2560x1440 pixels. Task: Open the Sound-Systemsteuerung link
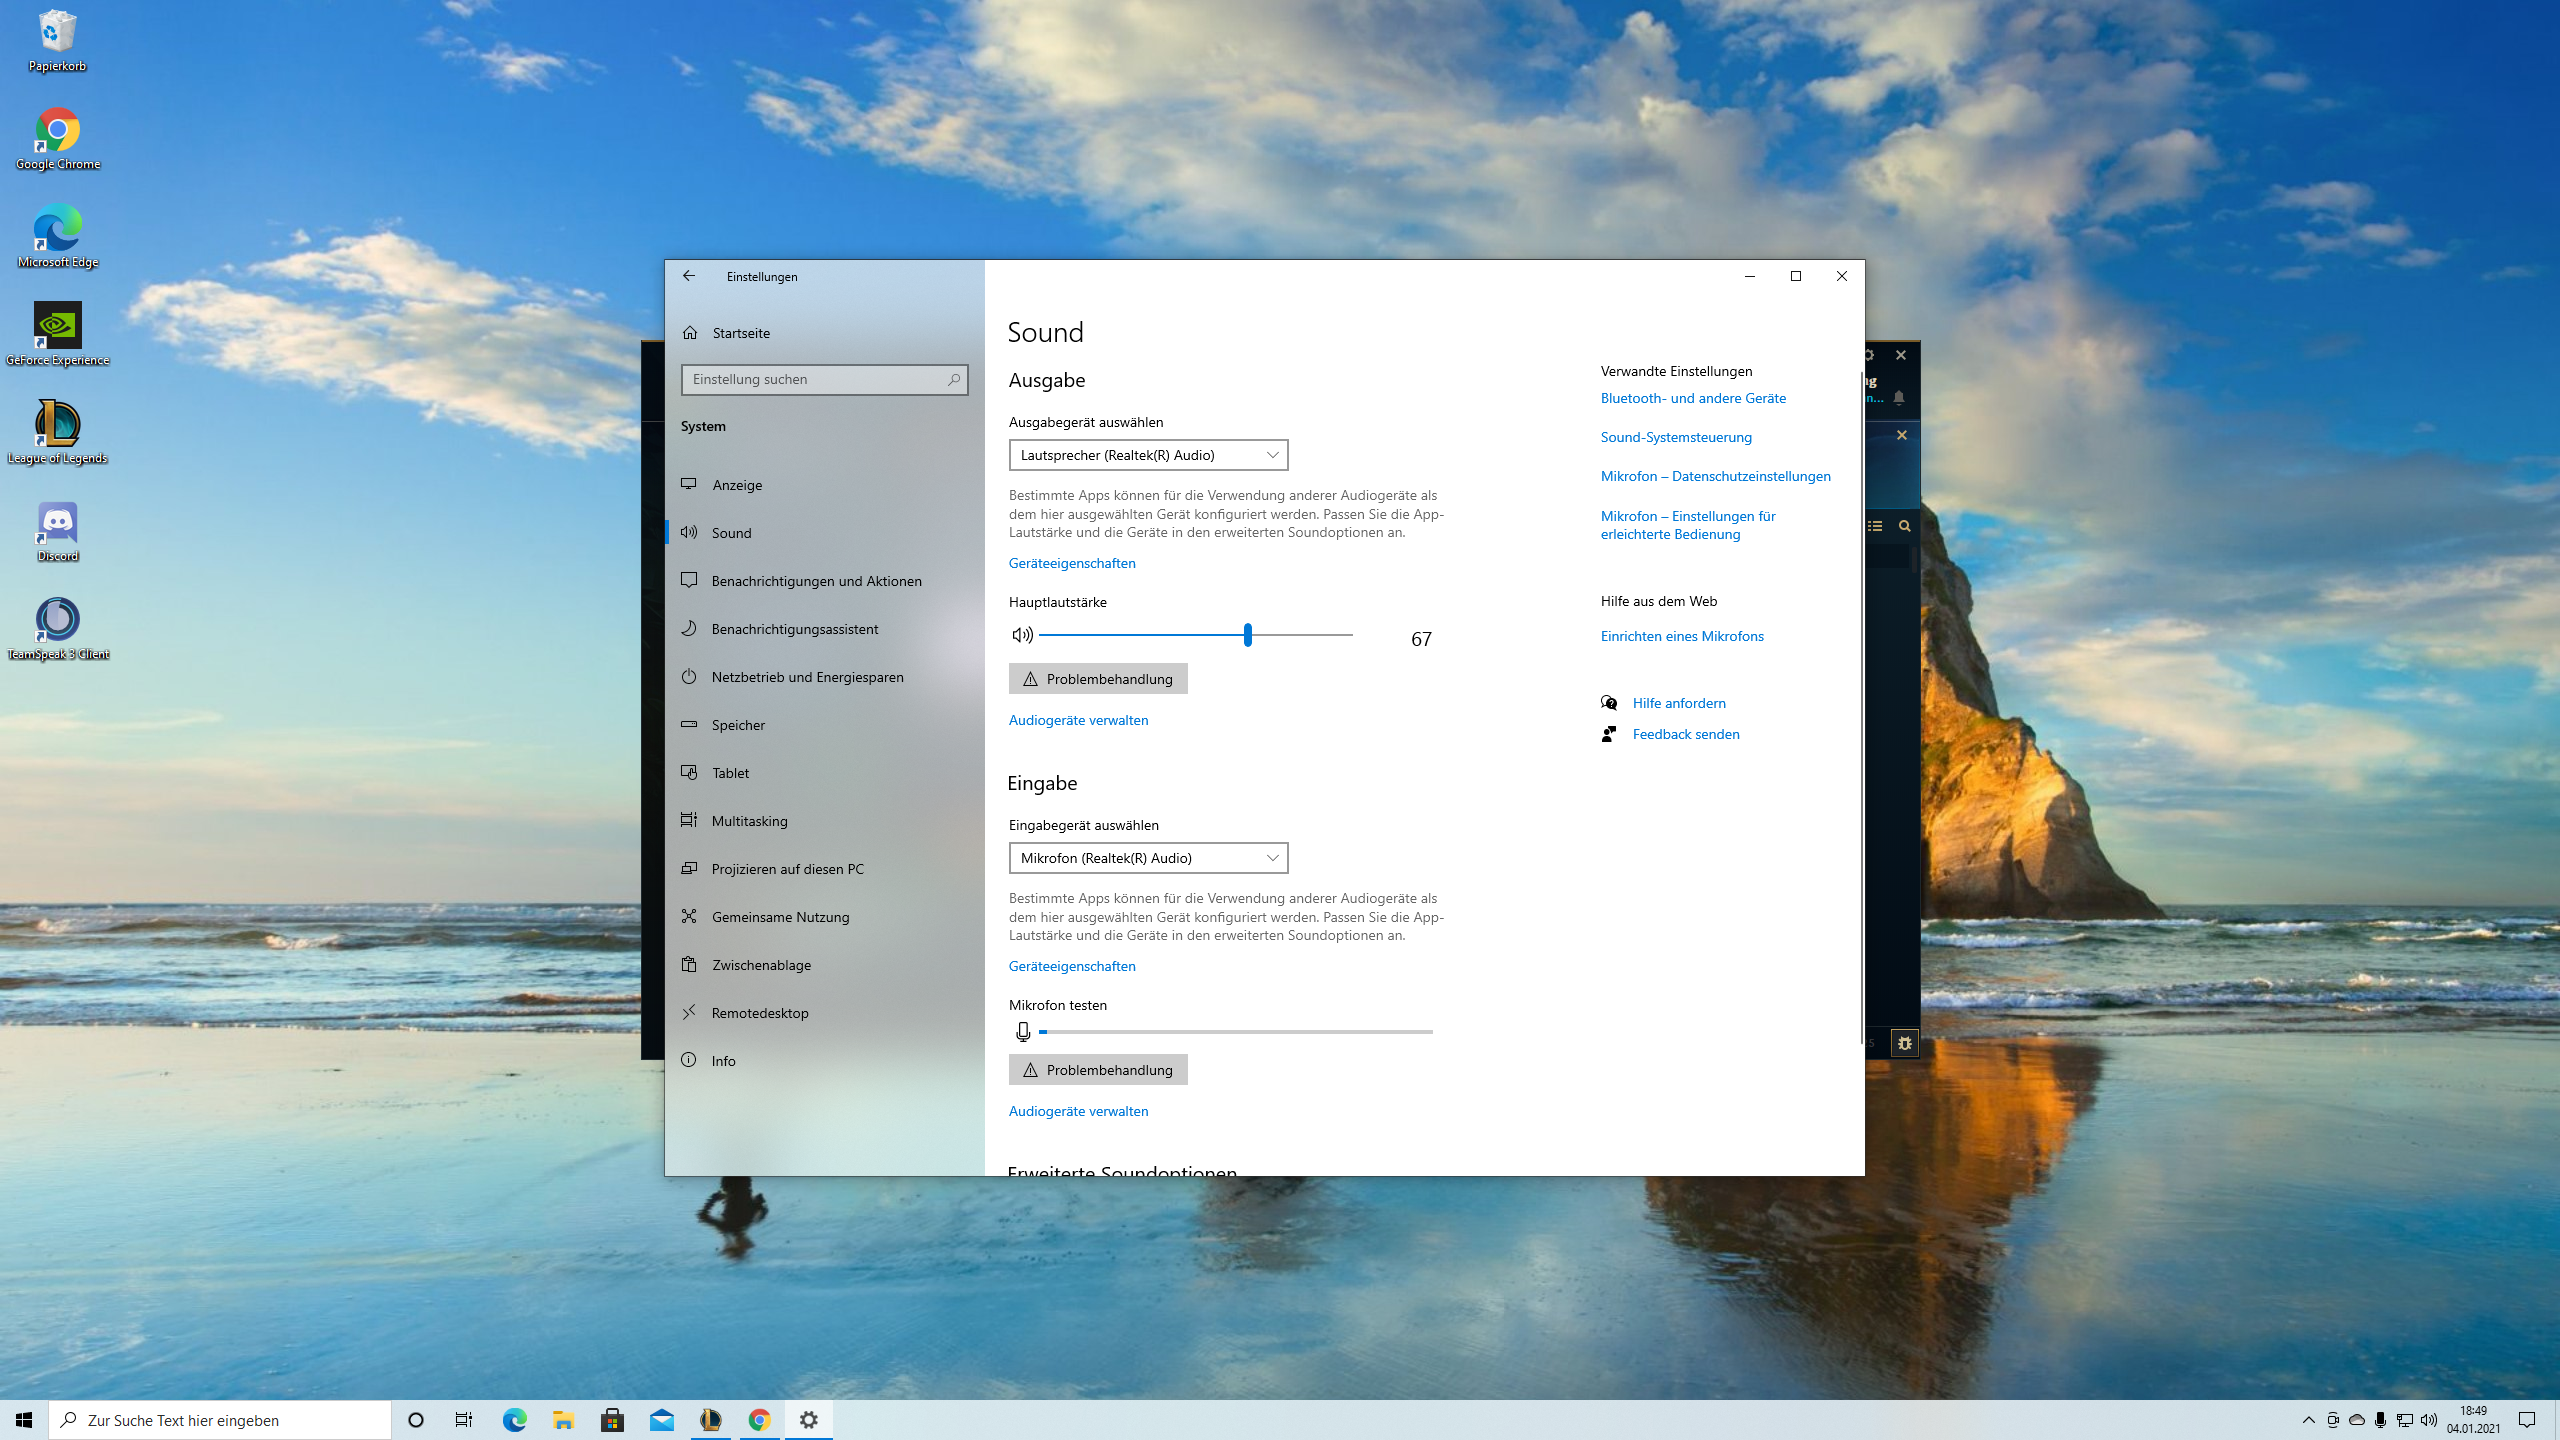point(1676,437)
